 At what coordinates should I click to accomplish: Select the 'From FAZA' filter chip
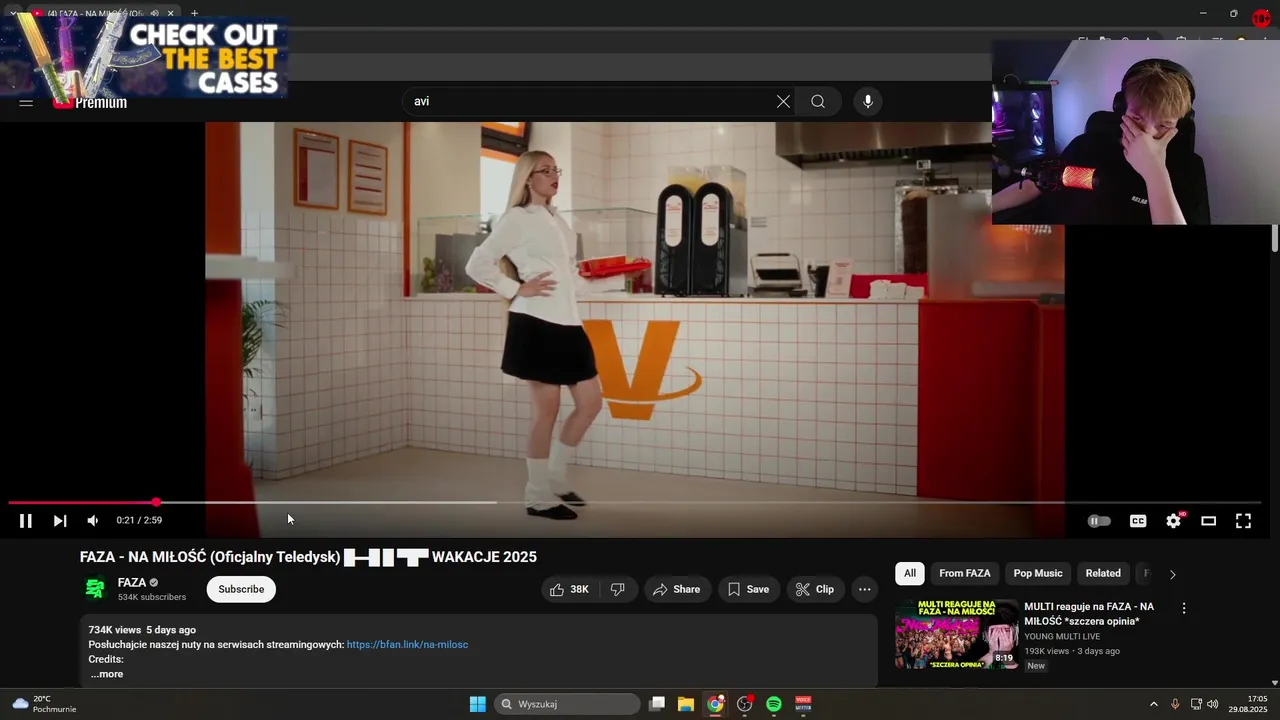(x=965, y=573)
